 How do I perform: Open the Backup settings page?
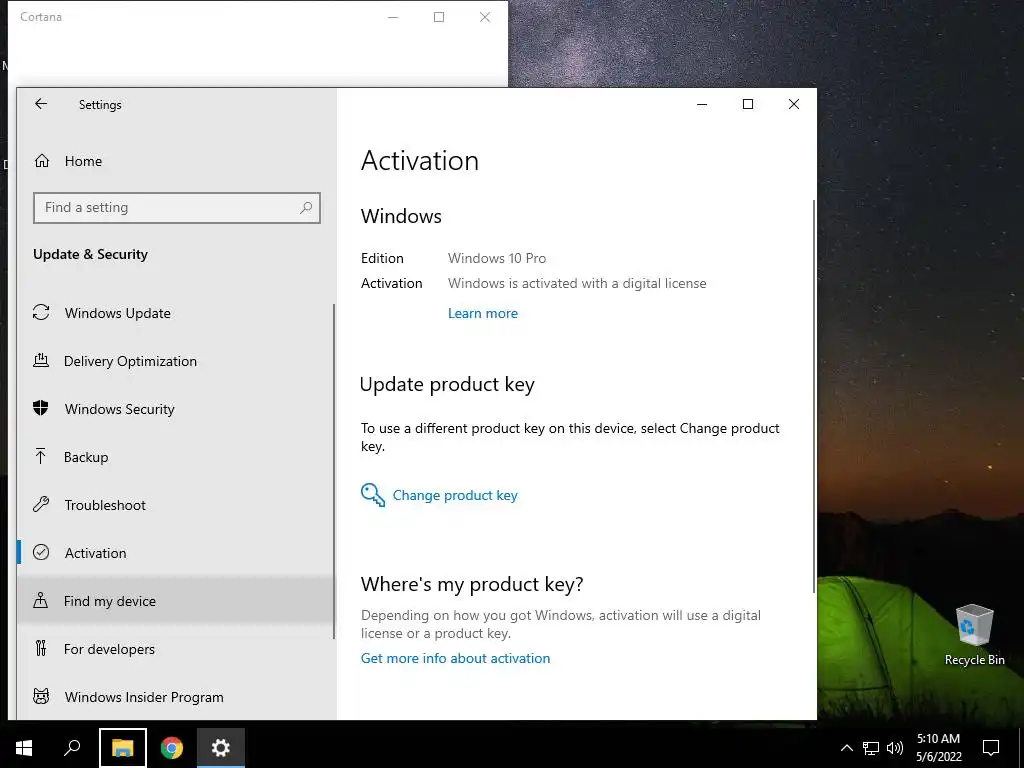pyautogui.click(x=175, y=457)
